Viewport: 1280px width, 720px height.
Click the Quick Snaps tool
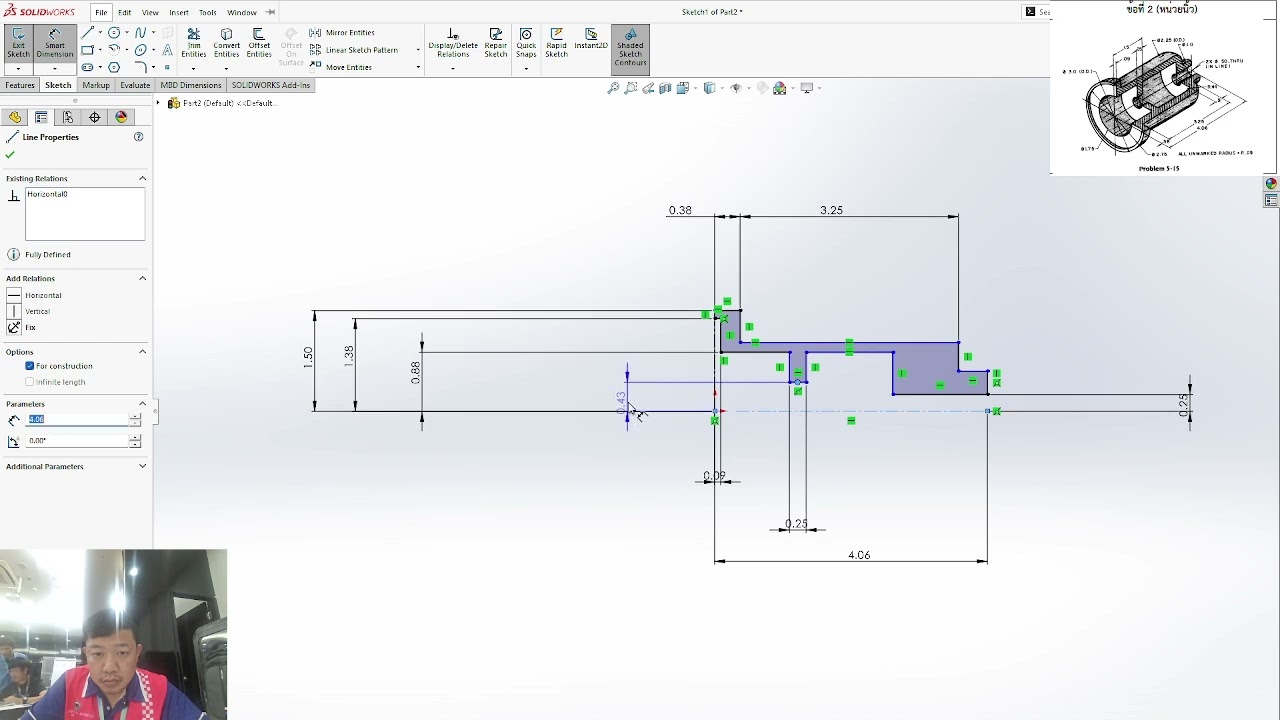tap(526, 43)
